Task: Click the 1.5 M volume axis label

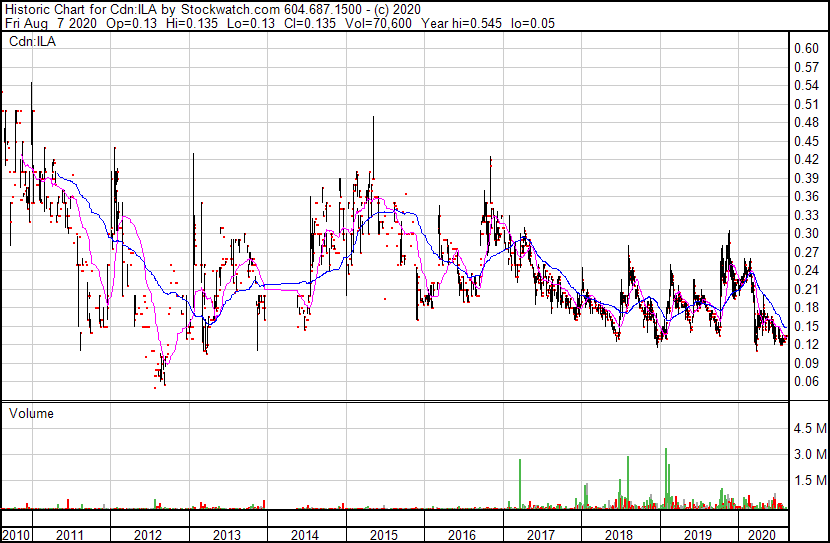Action: (x=808, y=481)
